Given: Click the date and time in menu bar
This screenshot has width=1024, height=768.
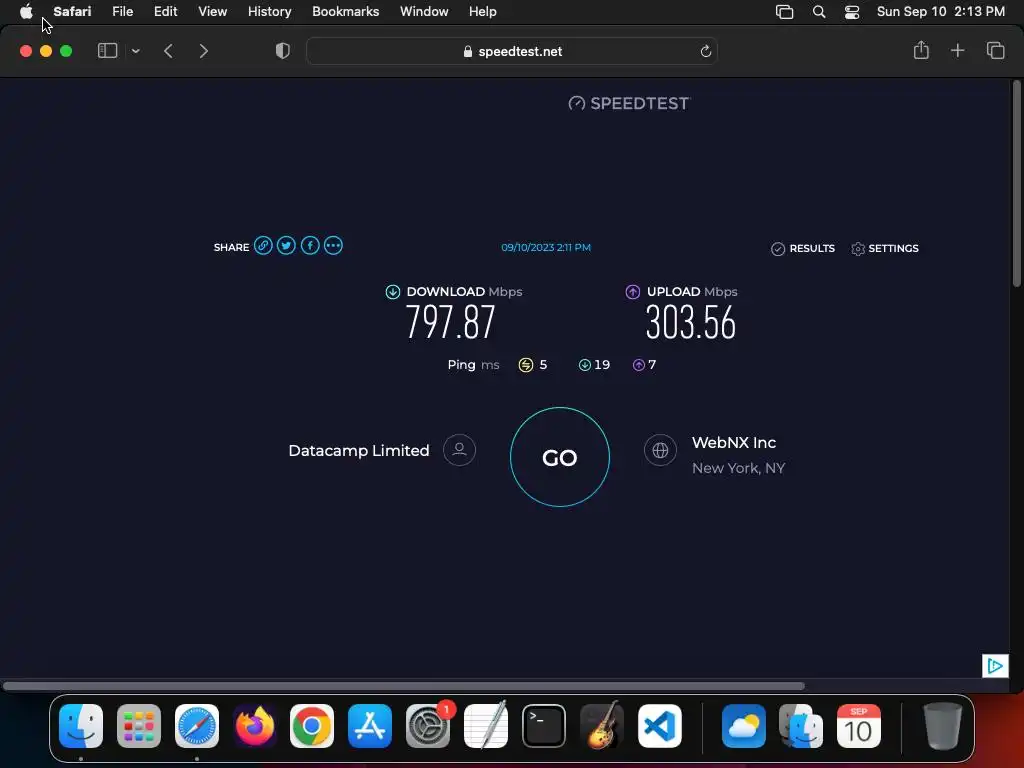Looking at the screenshot, I should (940, 11).
